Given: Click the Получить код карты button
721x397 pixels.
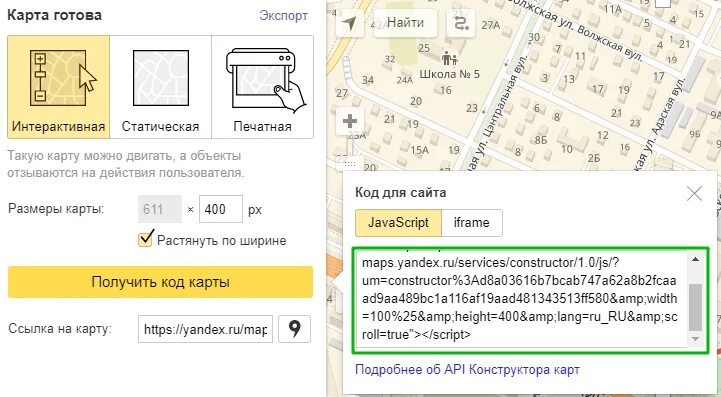Looking at the screenshot, I should tap(160, 282).
